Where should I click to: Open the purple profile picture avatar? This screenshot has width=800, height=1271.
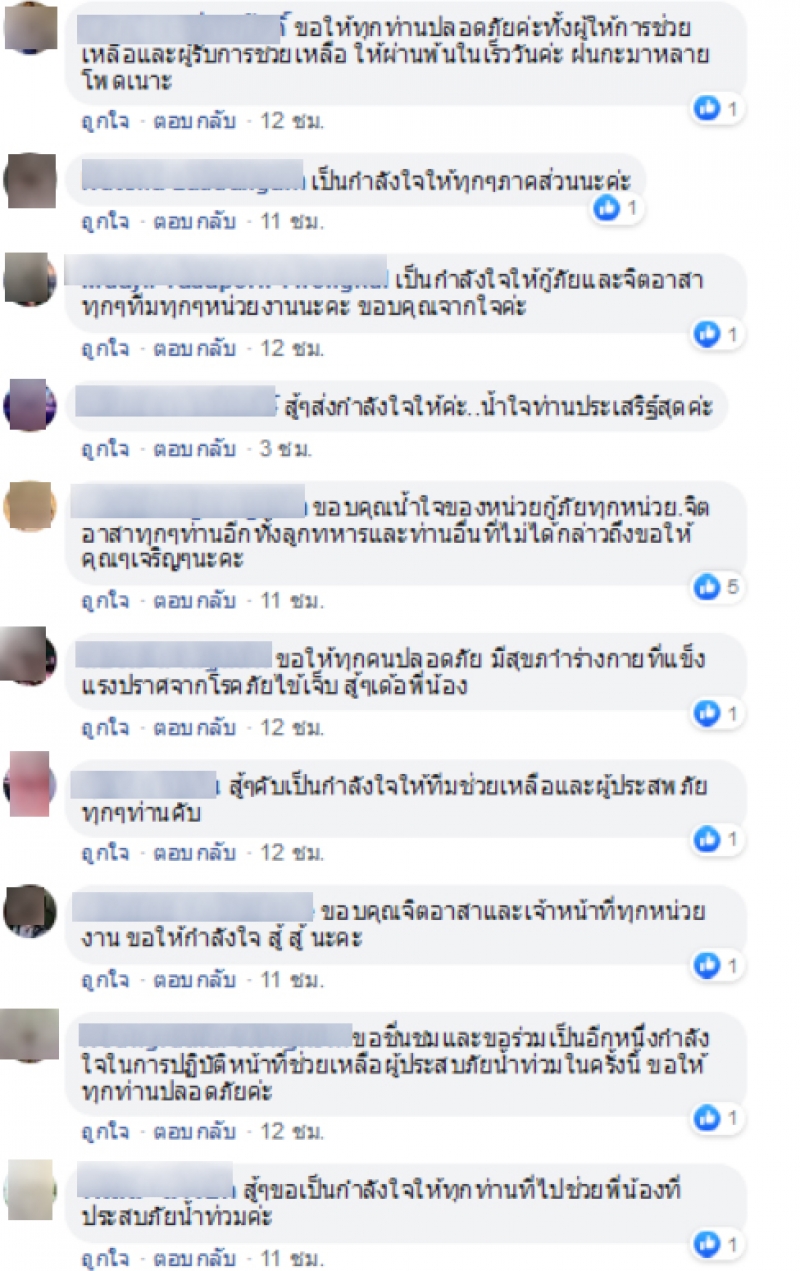(x=30, y=404)
